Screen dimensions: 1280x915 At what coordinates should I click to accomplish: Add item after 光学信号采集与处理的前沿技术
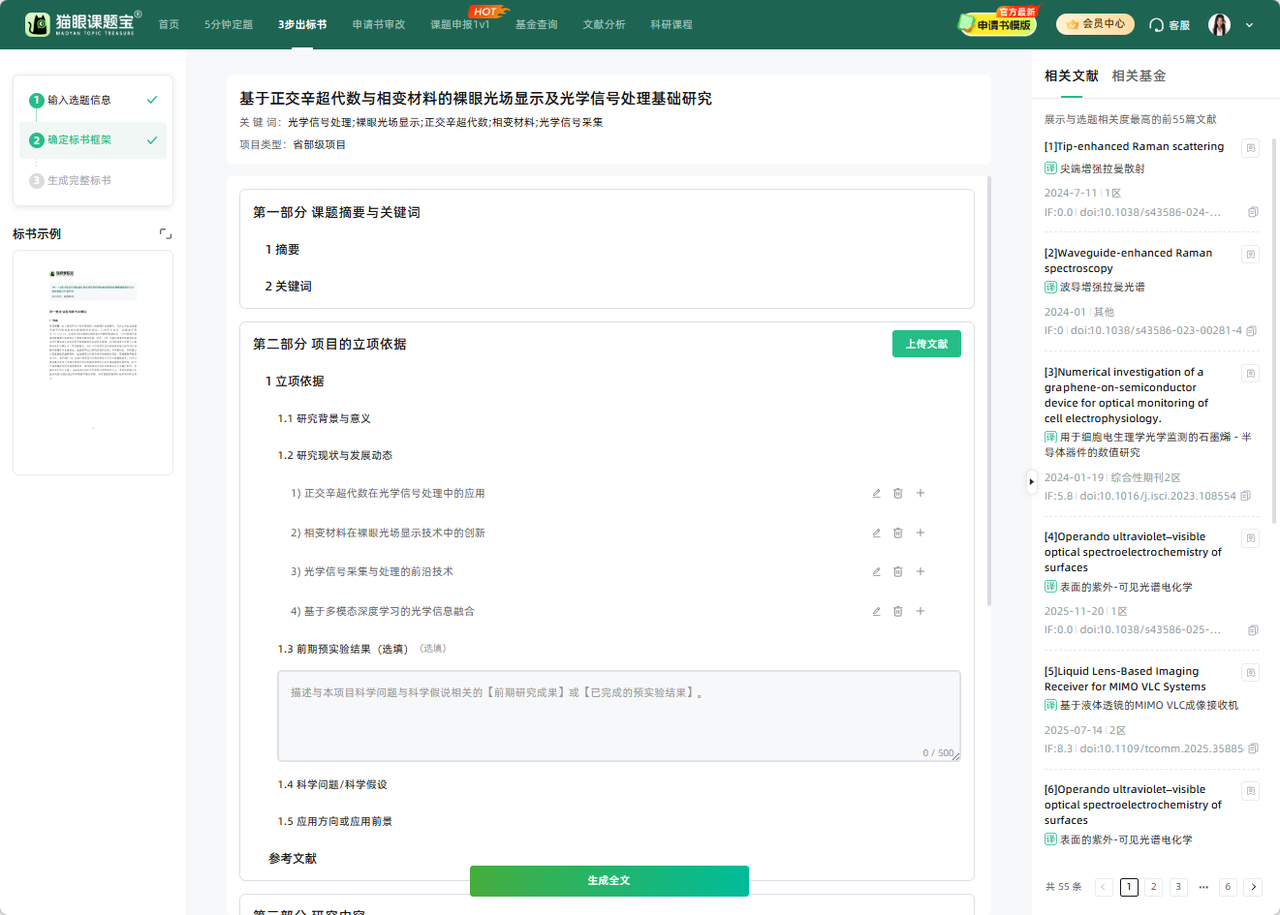(920, 572)
